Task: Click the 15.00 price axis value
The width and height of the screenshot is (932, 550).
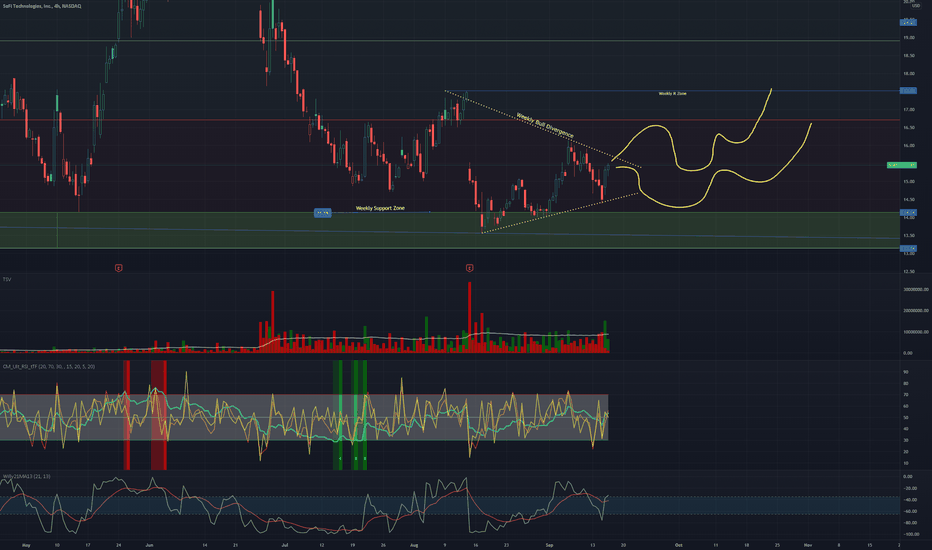Action: pyautogui.click(x=909, y=181)
